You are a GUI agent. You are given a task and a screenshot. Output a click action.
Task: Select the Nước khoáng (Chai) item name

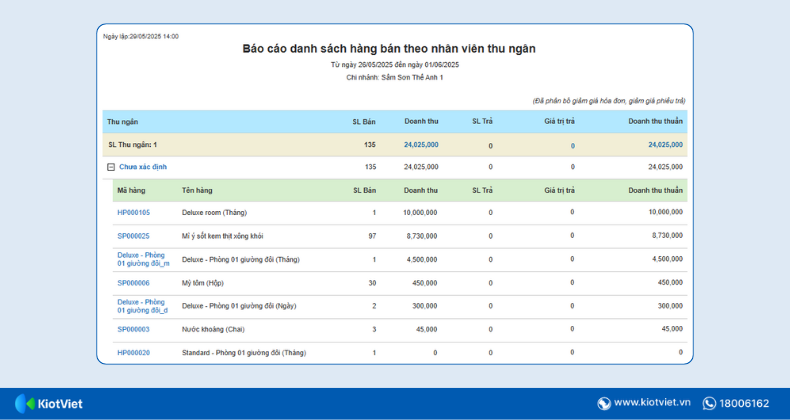(x=213, y=329)
